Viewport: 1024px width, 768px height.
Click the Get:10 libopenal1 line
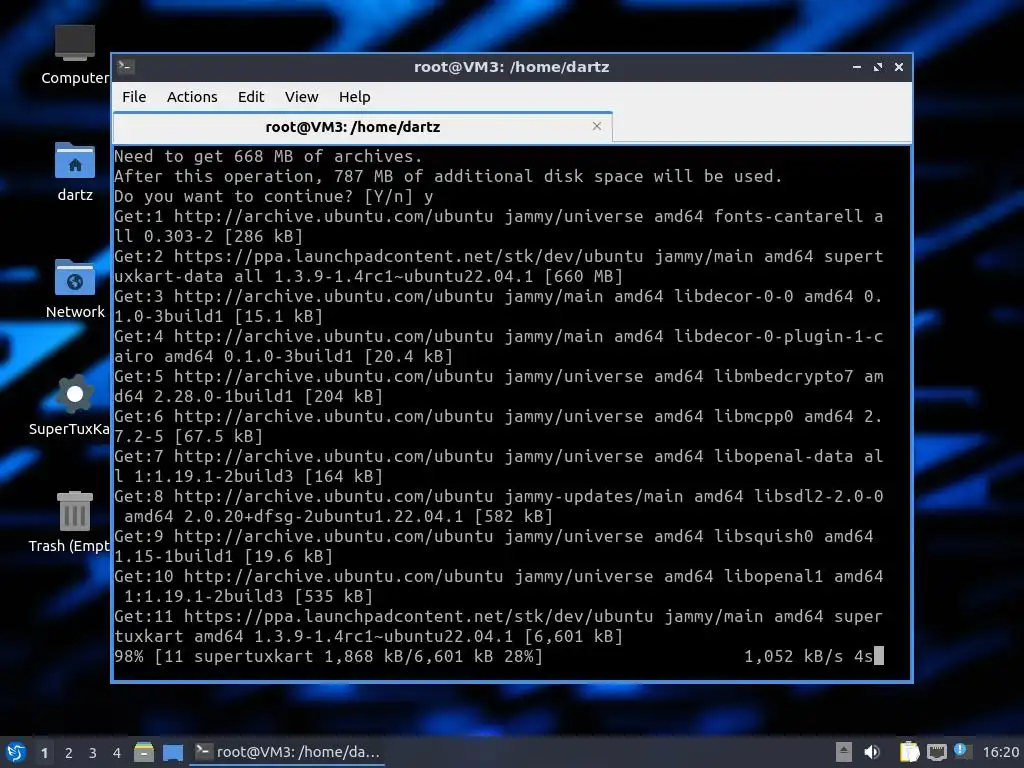[499, 586]
